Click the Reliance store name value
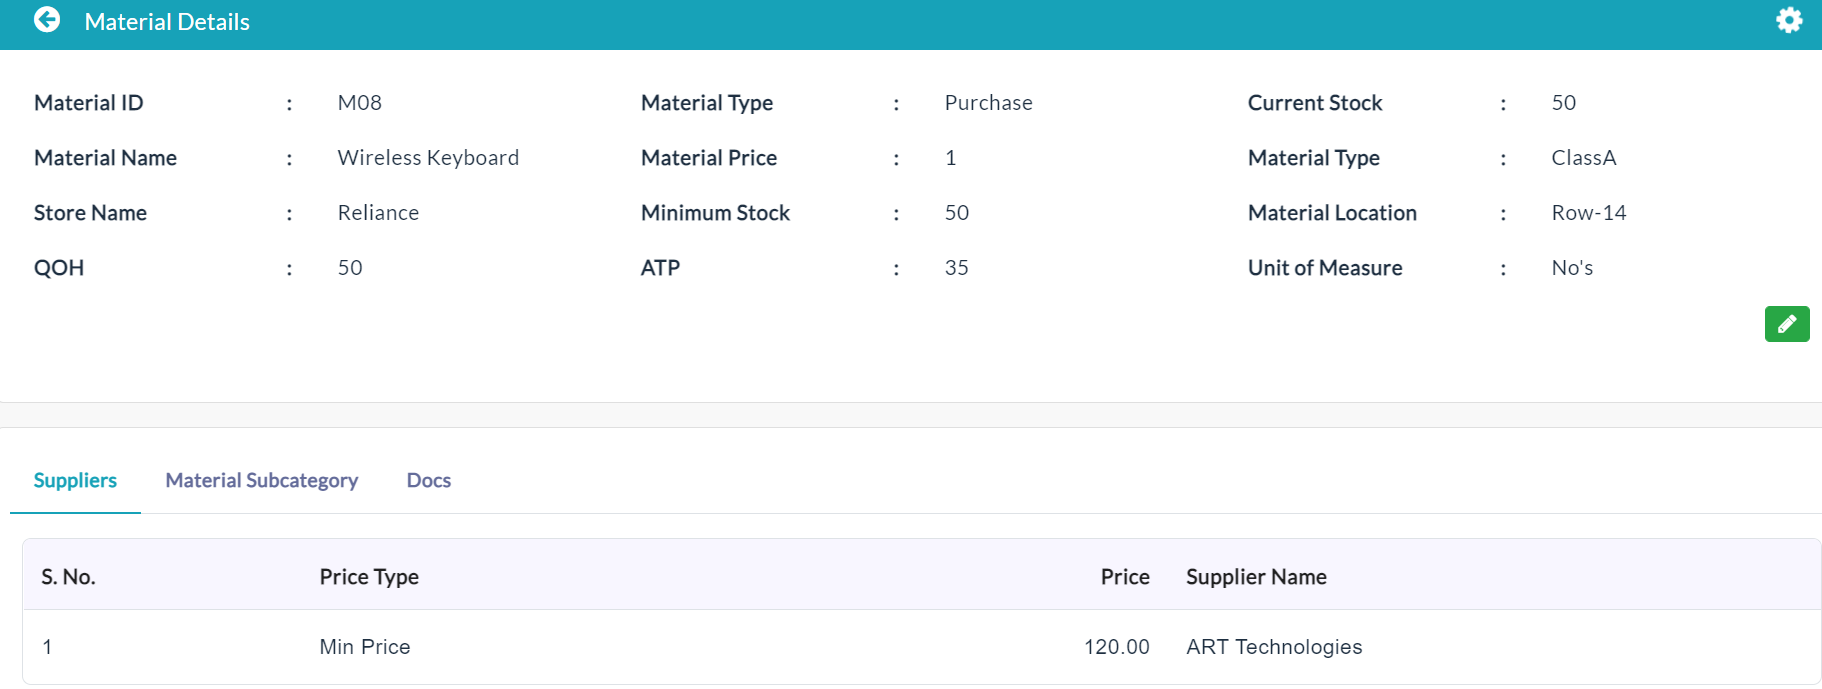 378,213
